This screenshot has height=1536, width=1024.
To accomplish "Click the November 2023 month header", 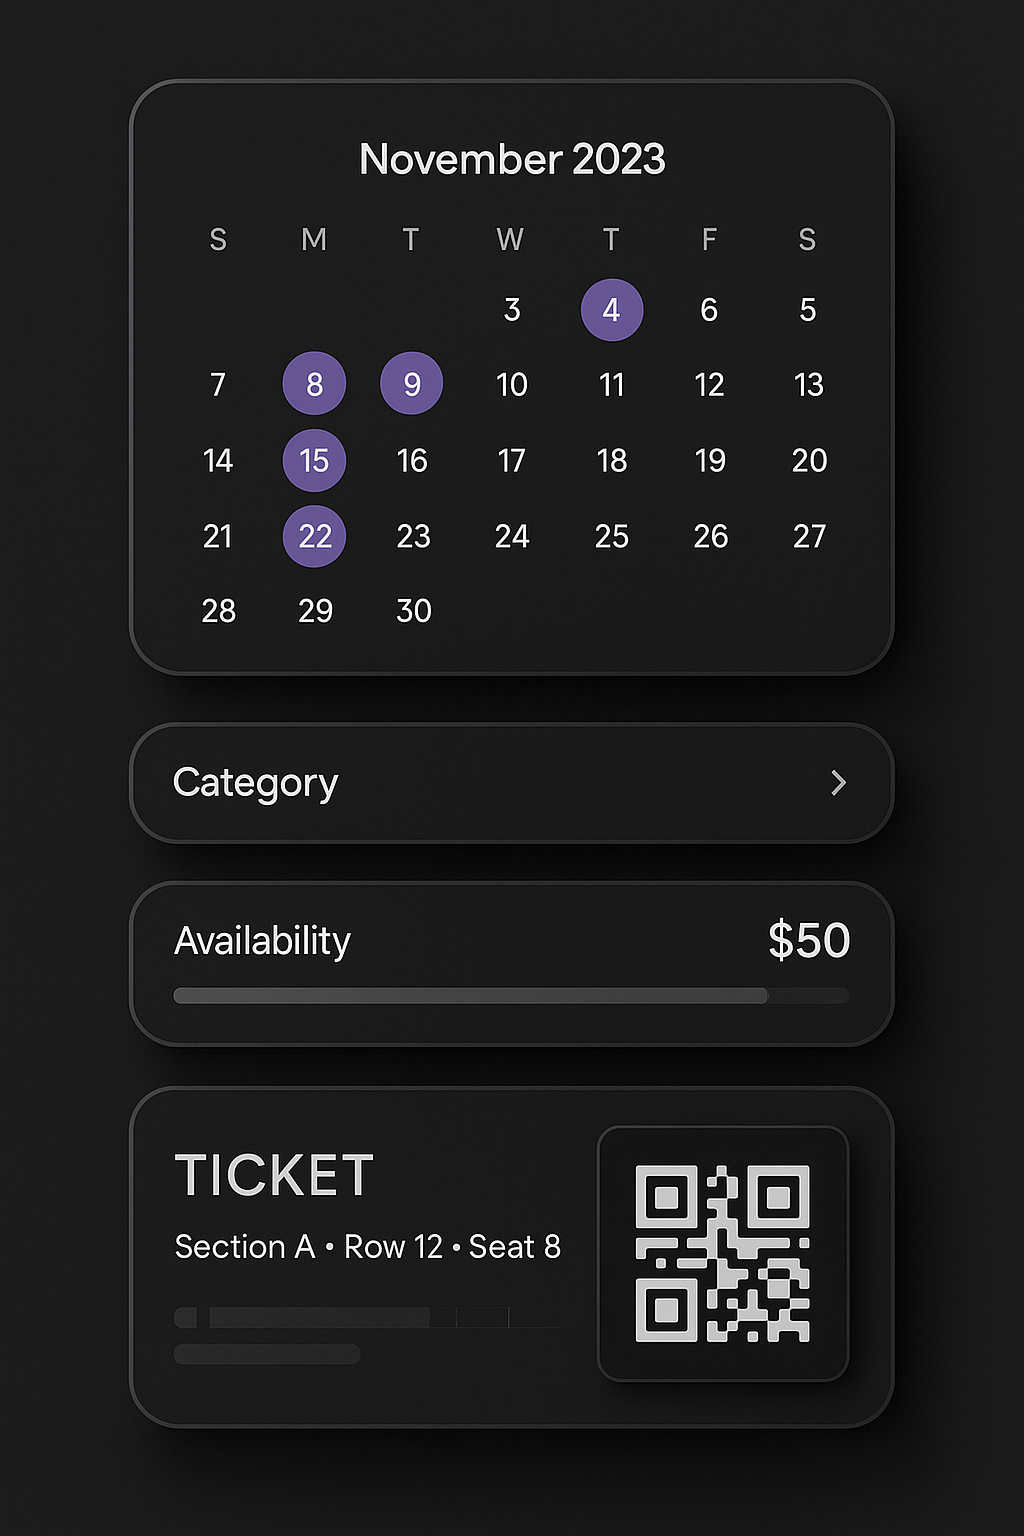I will point(512,160).
